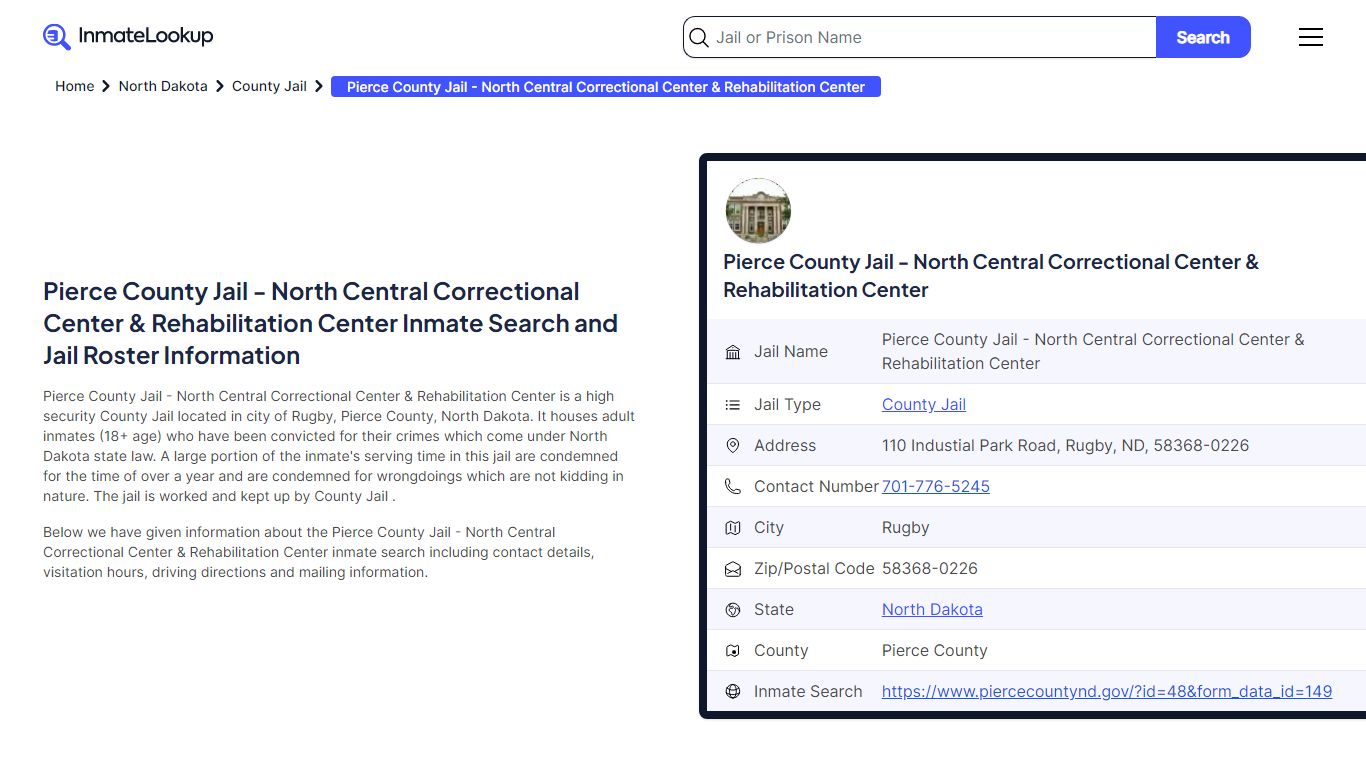Screen dimensions: 1366x768
Task: Click the 'Jail Name' label
Action: click(791, 352)
